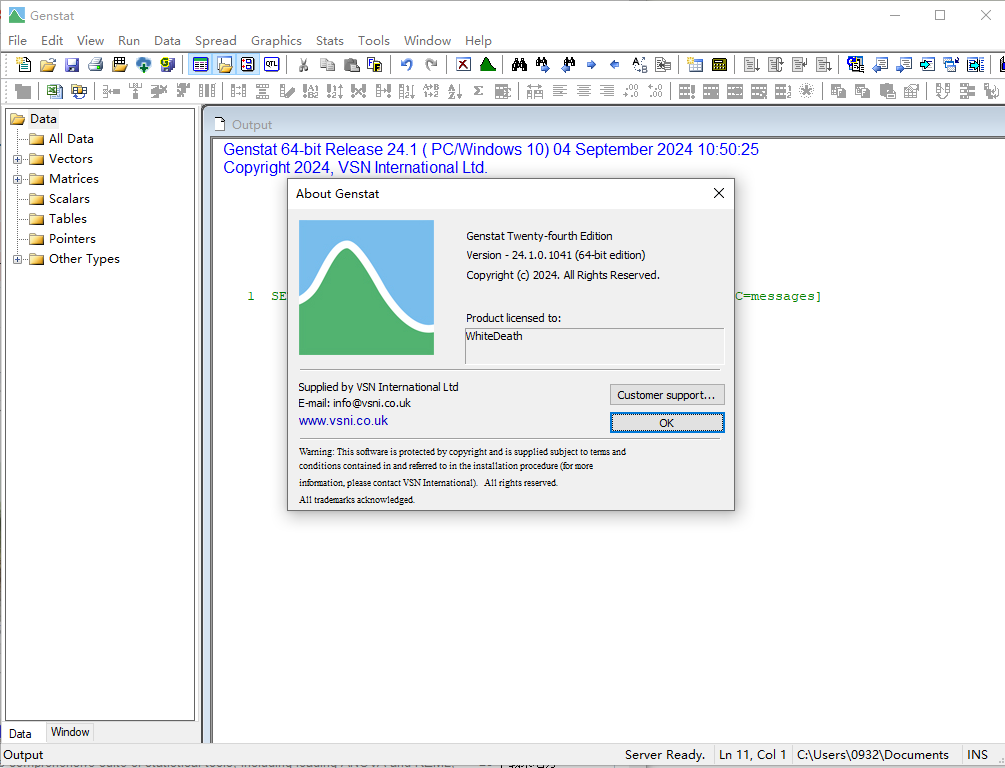Screen dimensions: 1005x768
Task: Click the Save floppy disk icon
Action: [x=72, y=65]
